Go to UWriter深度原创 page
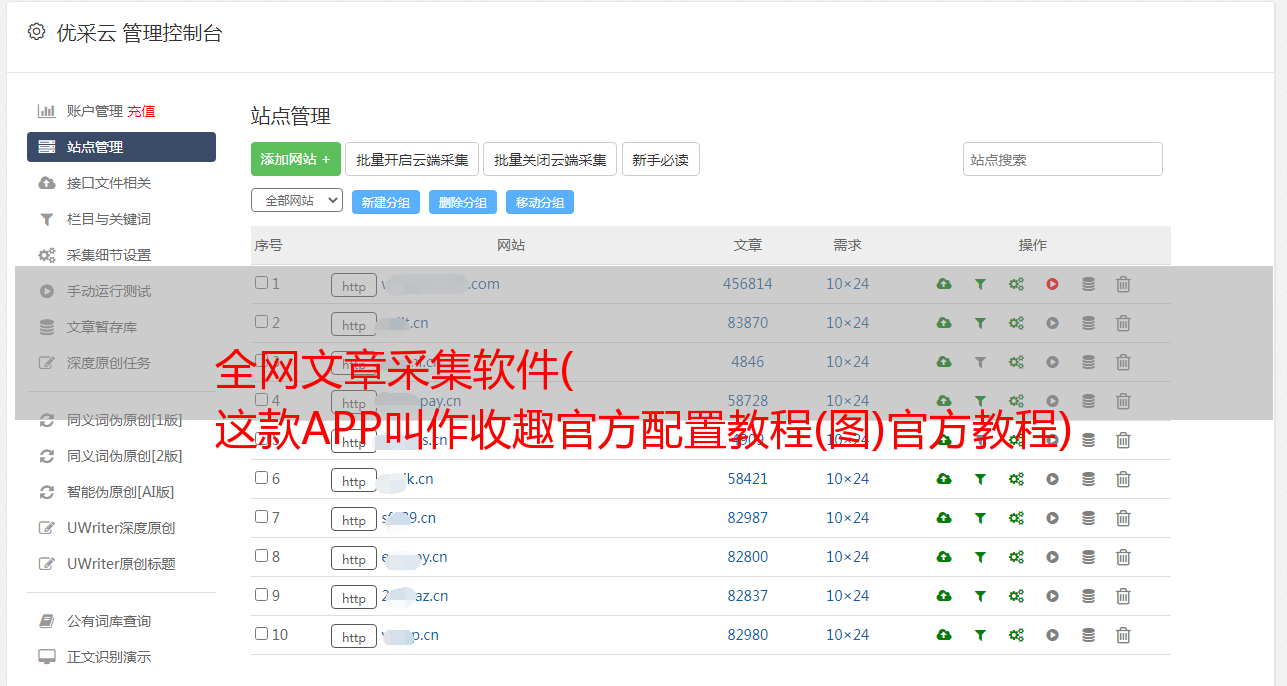Viewport: 1287px width, 686px height. 121,528
